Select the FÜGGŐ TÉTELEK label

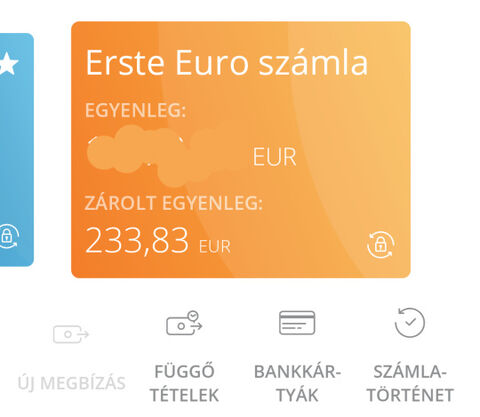[x=184, y=383]
